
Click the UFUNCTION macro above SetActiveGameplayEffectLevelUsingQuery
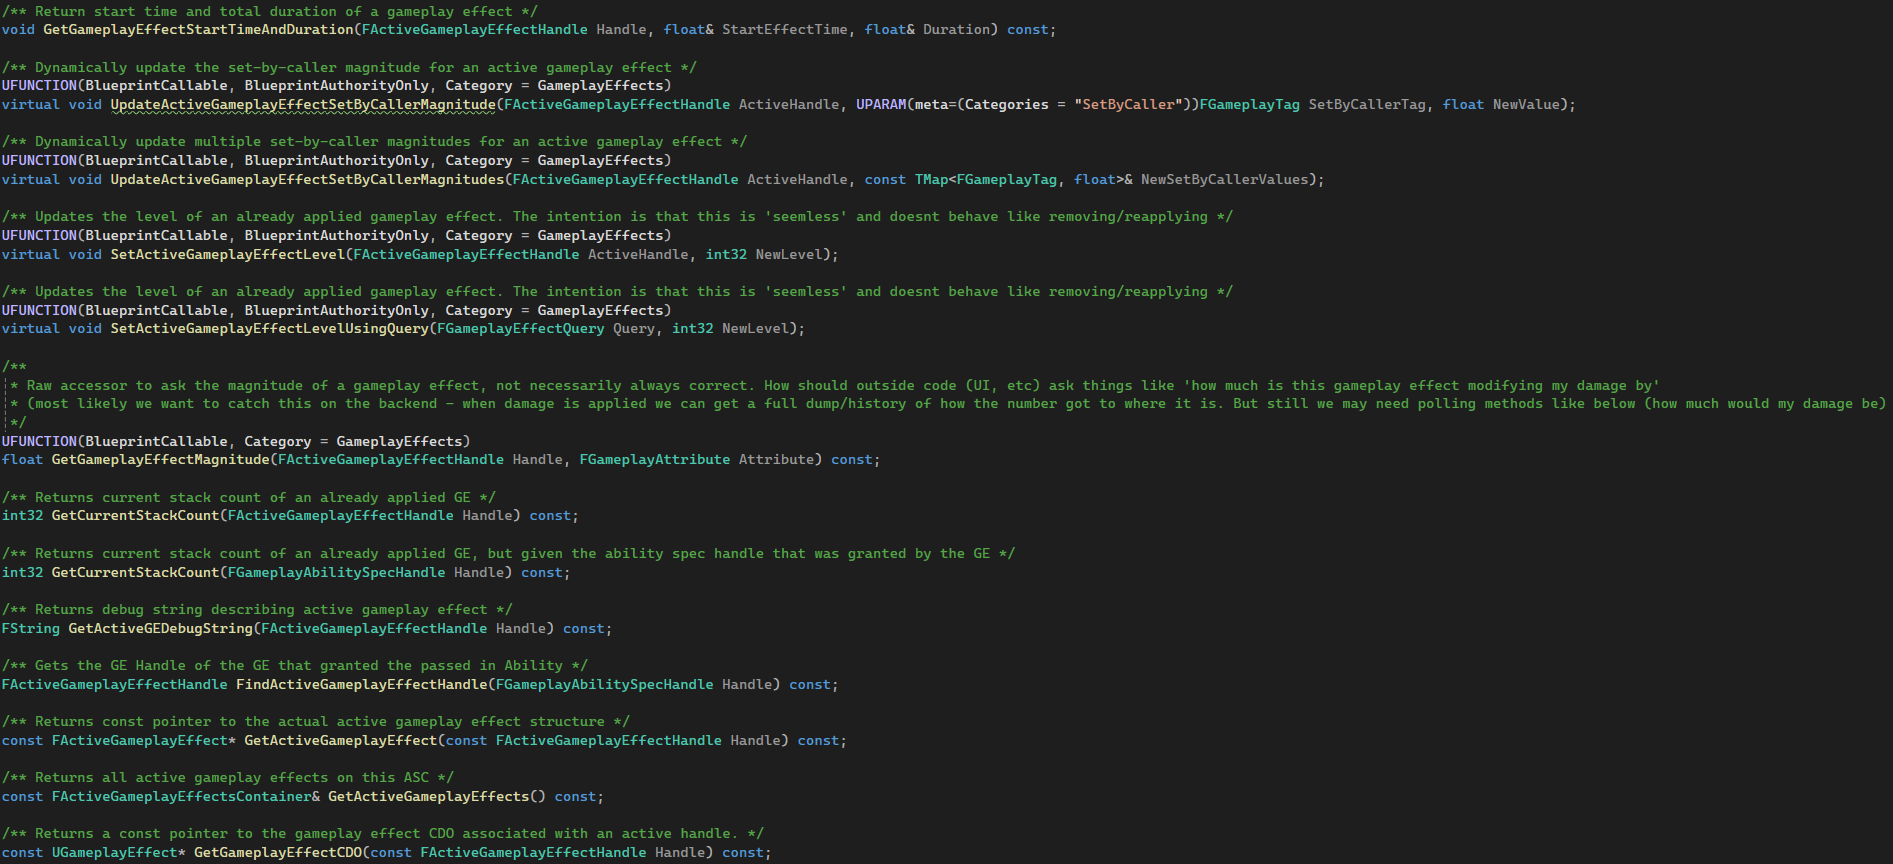pos(39,311)
